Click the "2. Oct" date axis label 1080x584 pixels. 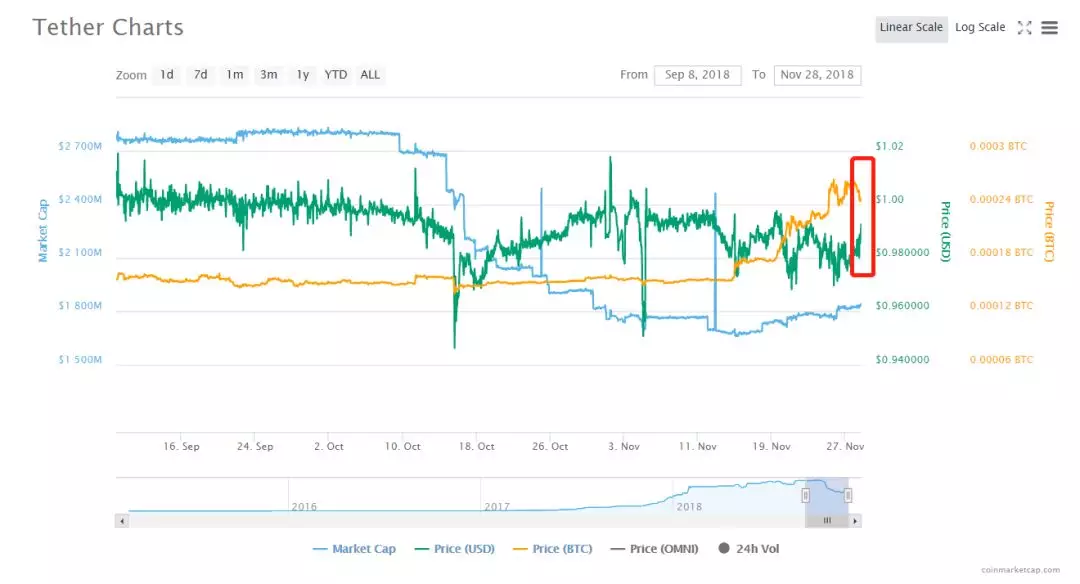point(329,446)
